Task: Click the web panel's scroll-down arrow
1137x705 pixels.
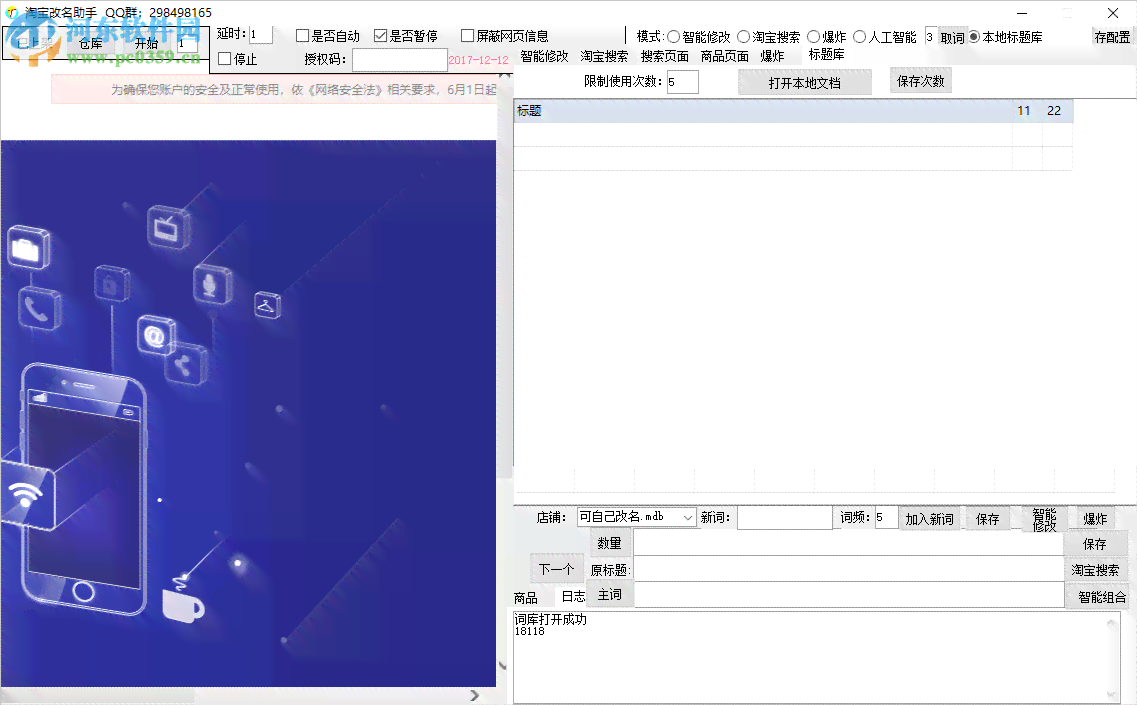Action: pos(502,665)
